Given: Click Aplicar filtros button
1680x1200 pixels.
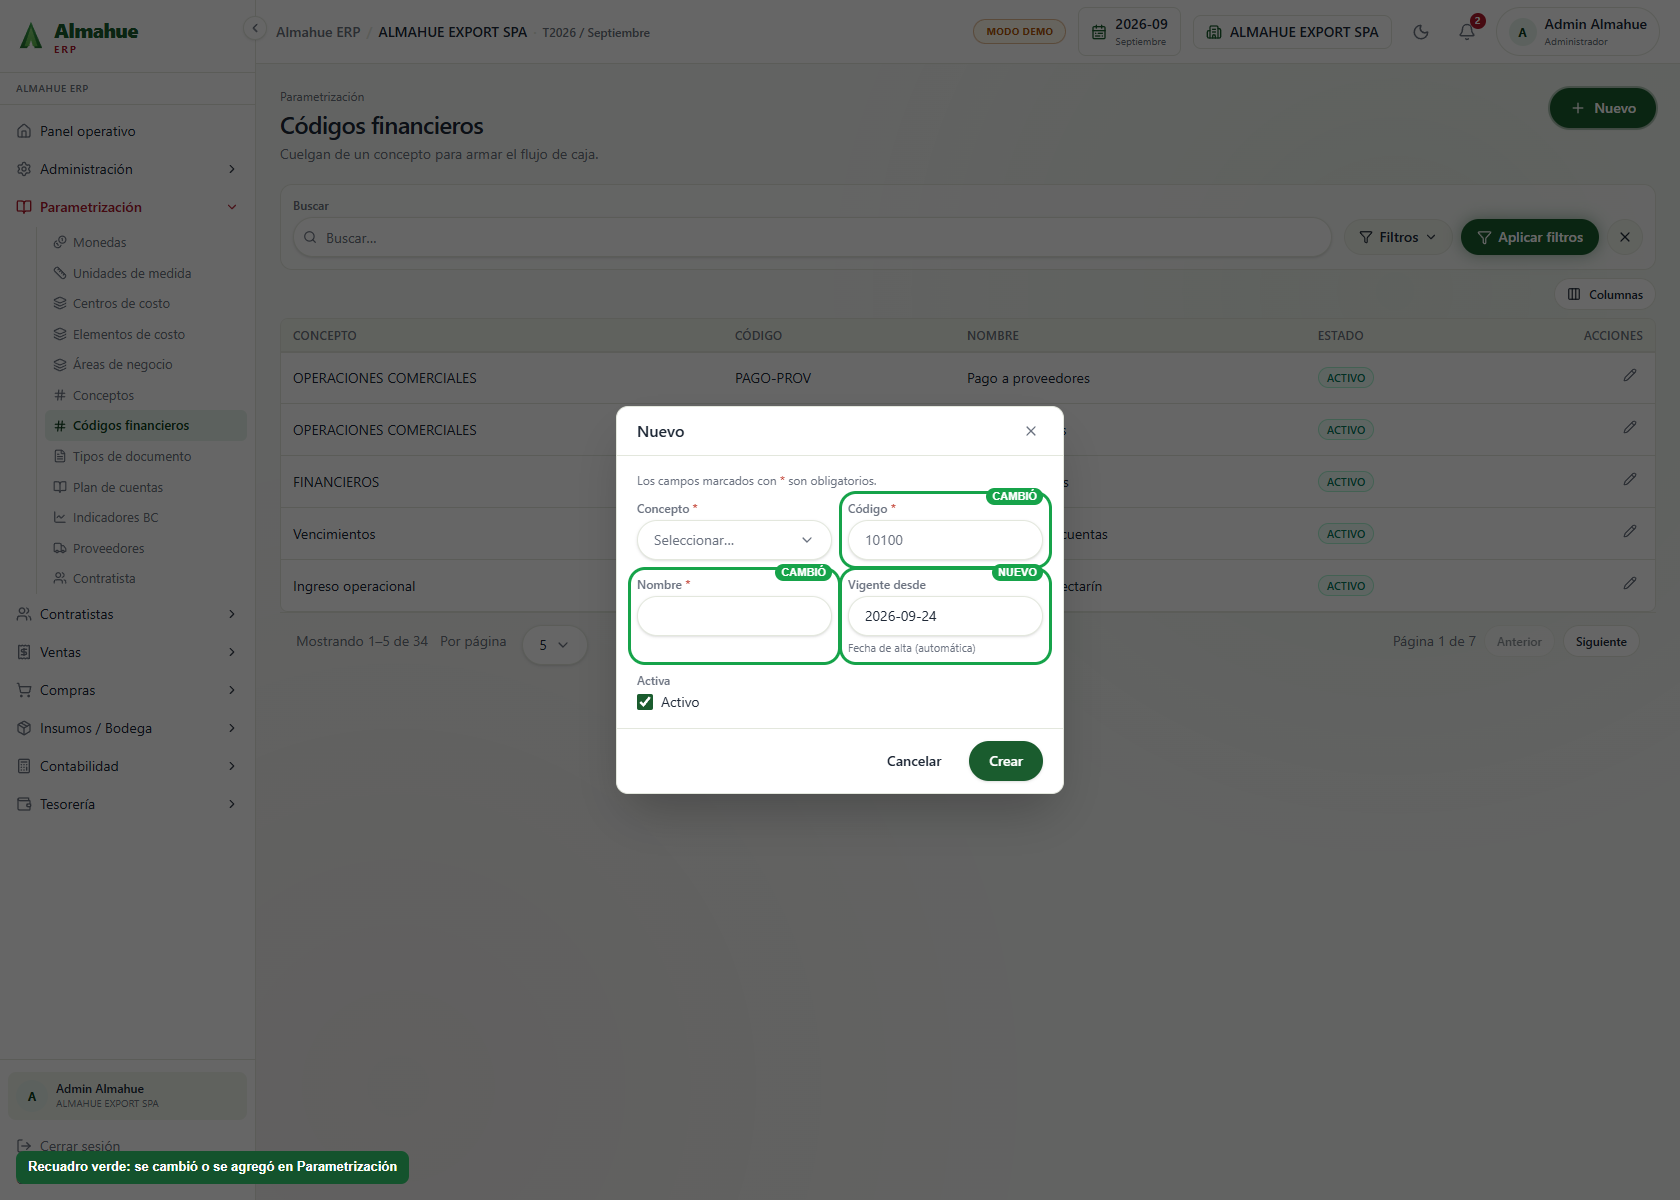Looking at the screenshot, I should coord(1529,237).
